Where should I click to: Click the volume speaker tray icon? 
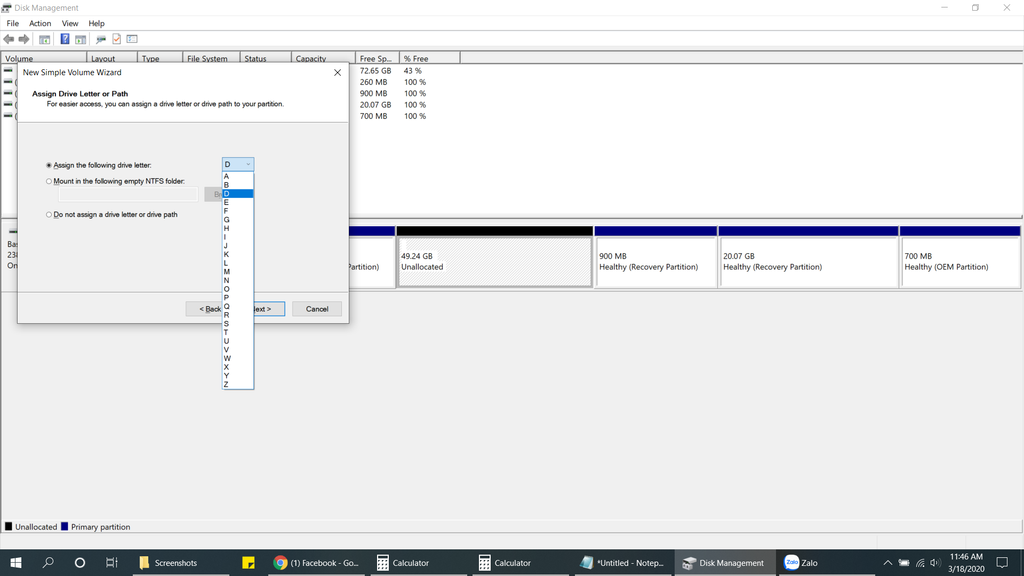point(935,562)
